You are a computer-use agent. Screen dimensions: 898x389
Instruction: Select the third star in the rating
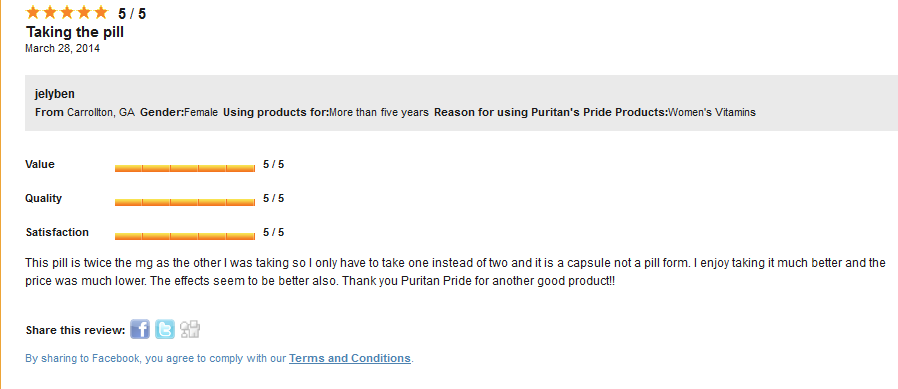67,12
